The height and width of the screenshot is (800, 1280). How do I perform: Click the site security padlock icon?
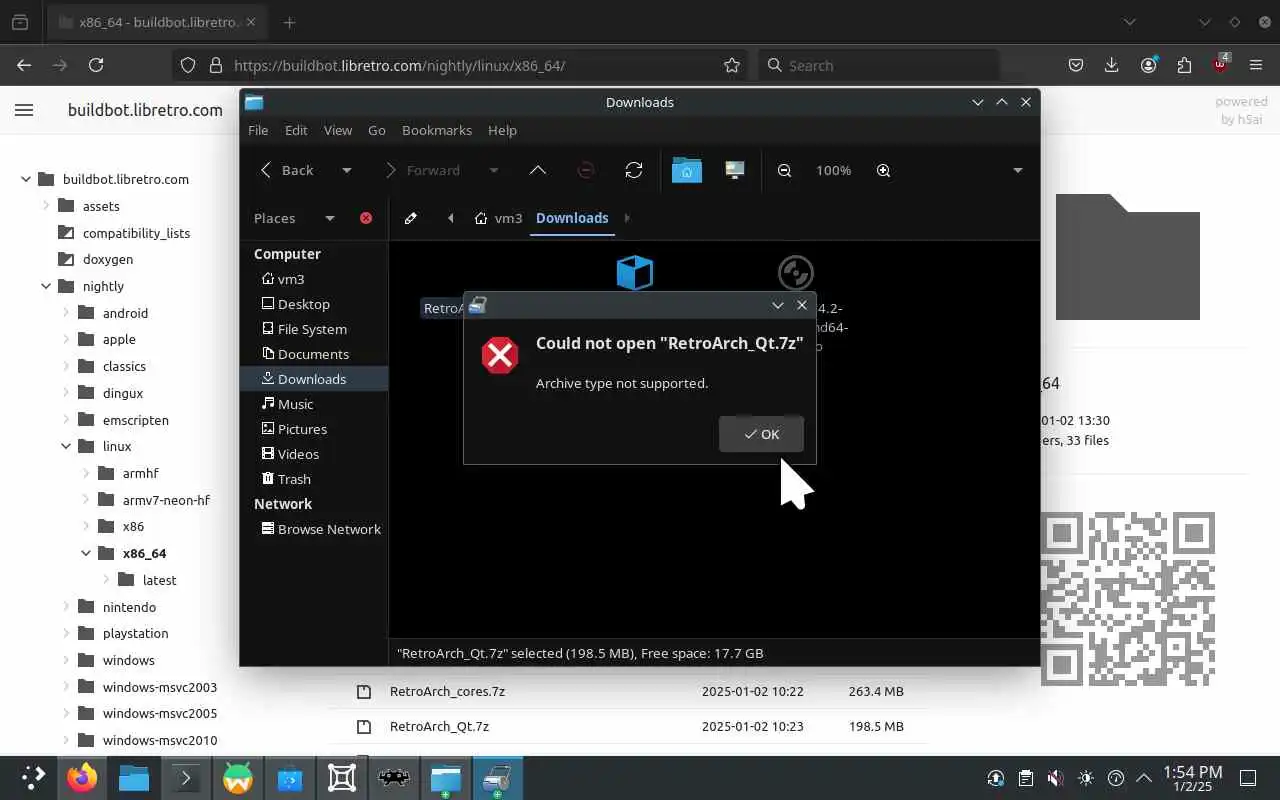(x=214, y=65)
